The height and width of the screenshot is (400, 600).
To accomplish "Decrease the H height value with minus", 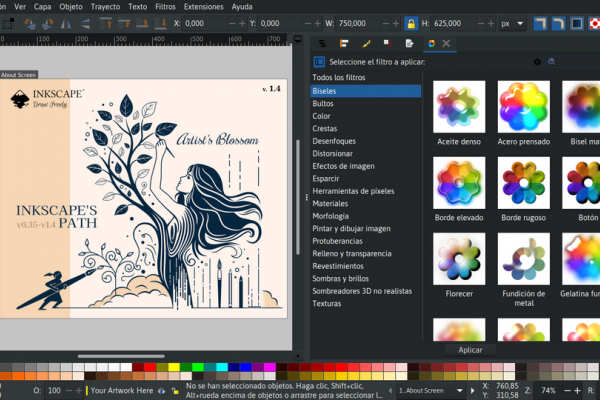I will point(481,24).
